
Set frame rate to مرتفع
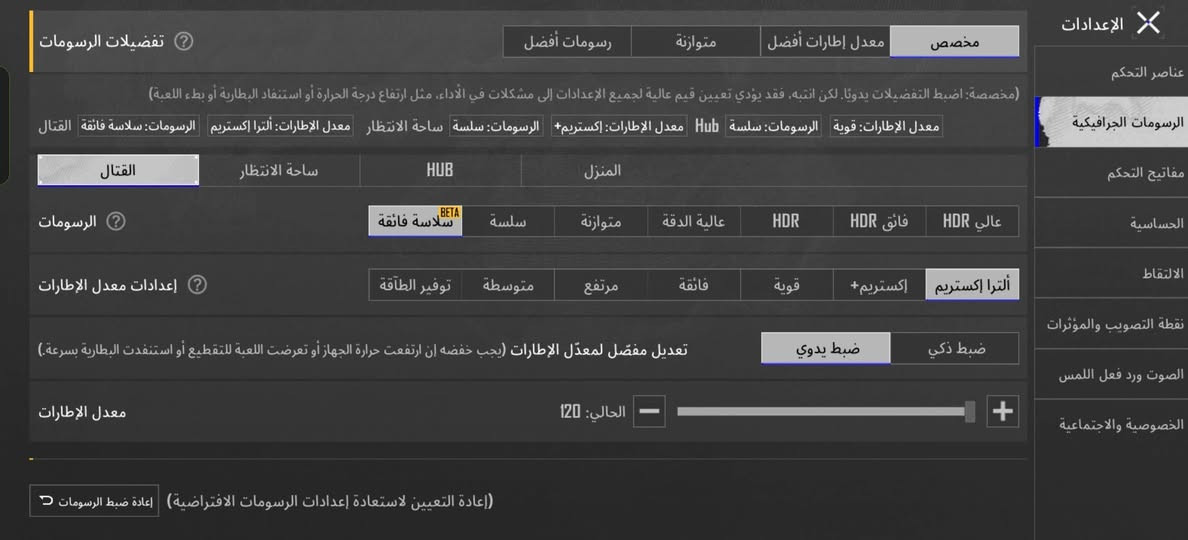(601, 286)
